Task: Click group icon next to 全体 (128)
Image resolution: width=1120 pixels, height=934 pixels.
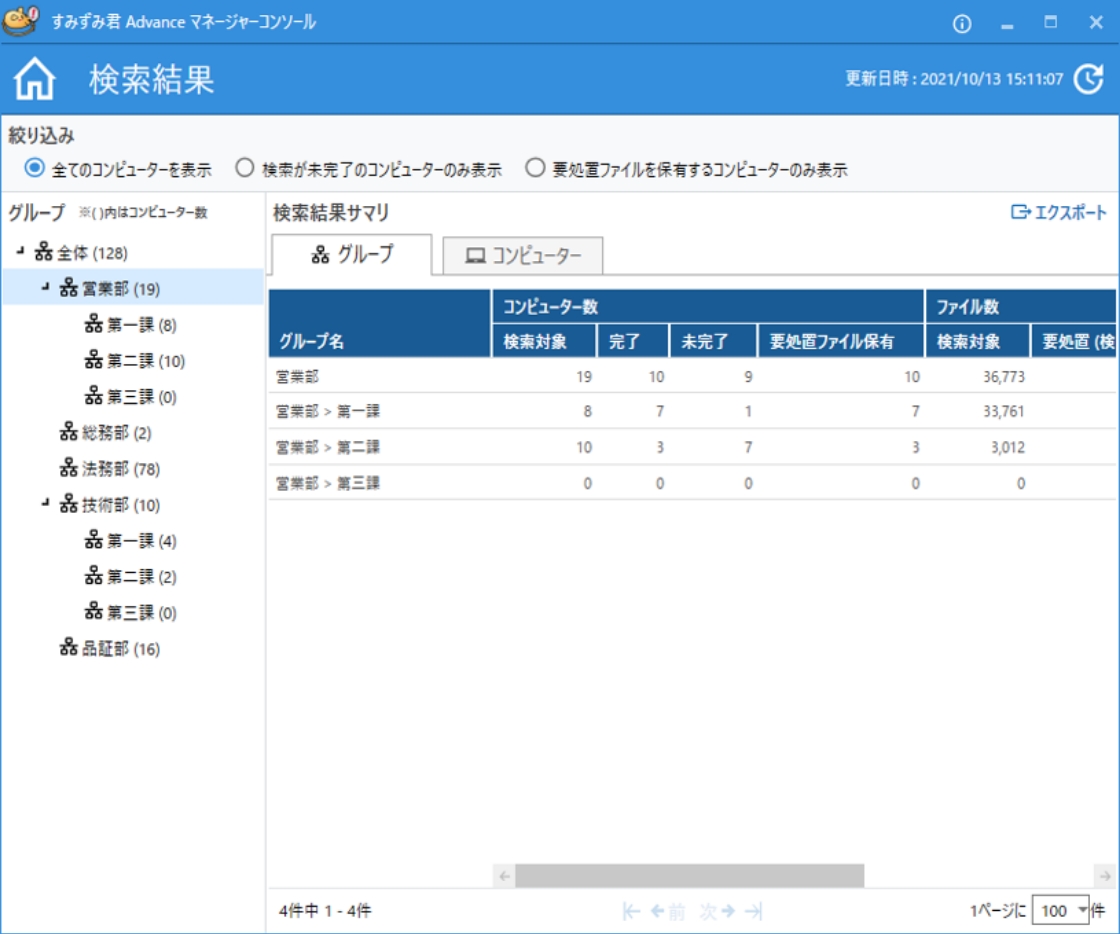Action: pos(44,252)
